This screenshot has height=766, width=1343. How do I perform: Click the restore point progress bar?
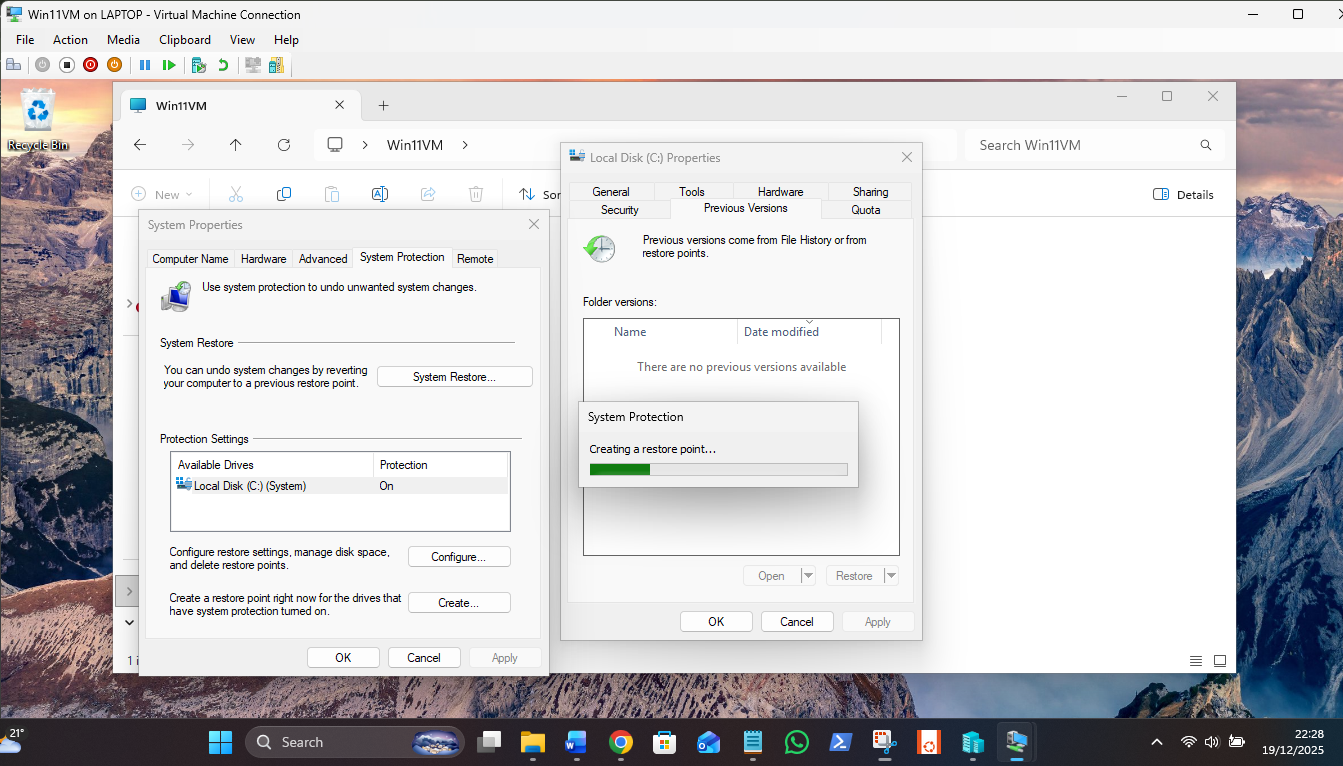(718, 469)
